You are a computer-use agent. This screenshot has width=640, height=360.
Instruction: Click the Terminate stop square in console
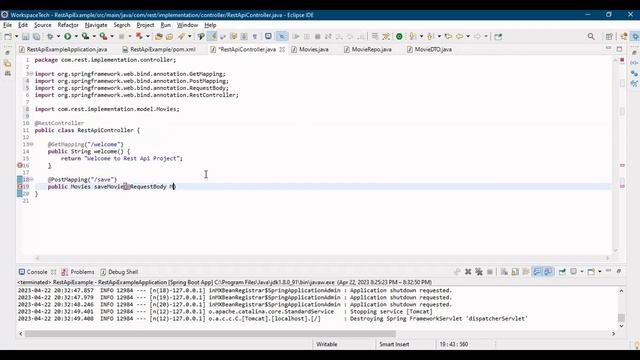(x=490, y=272)
